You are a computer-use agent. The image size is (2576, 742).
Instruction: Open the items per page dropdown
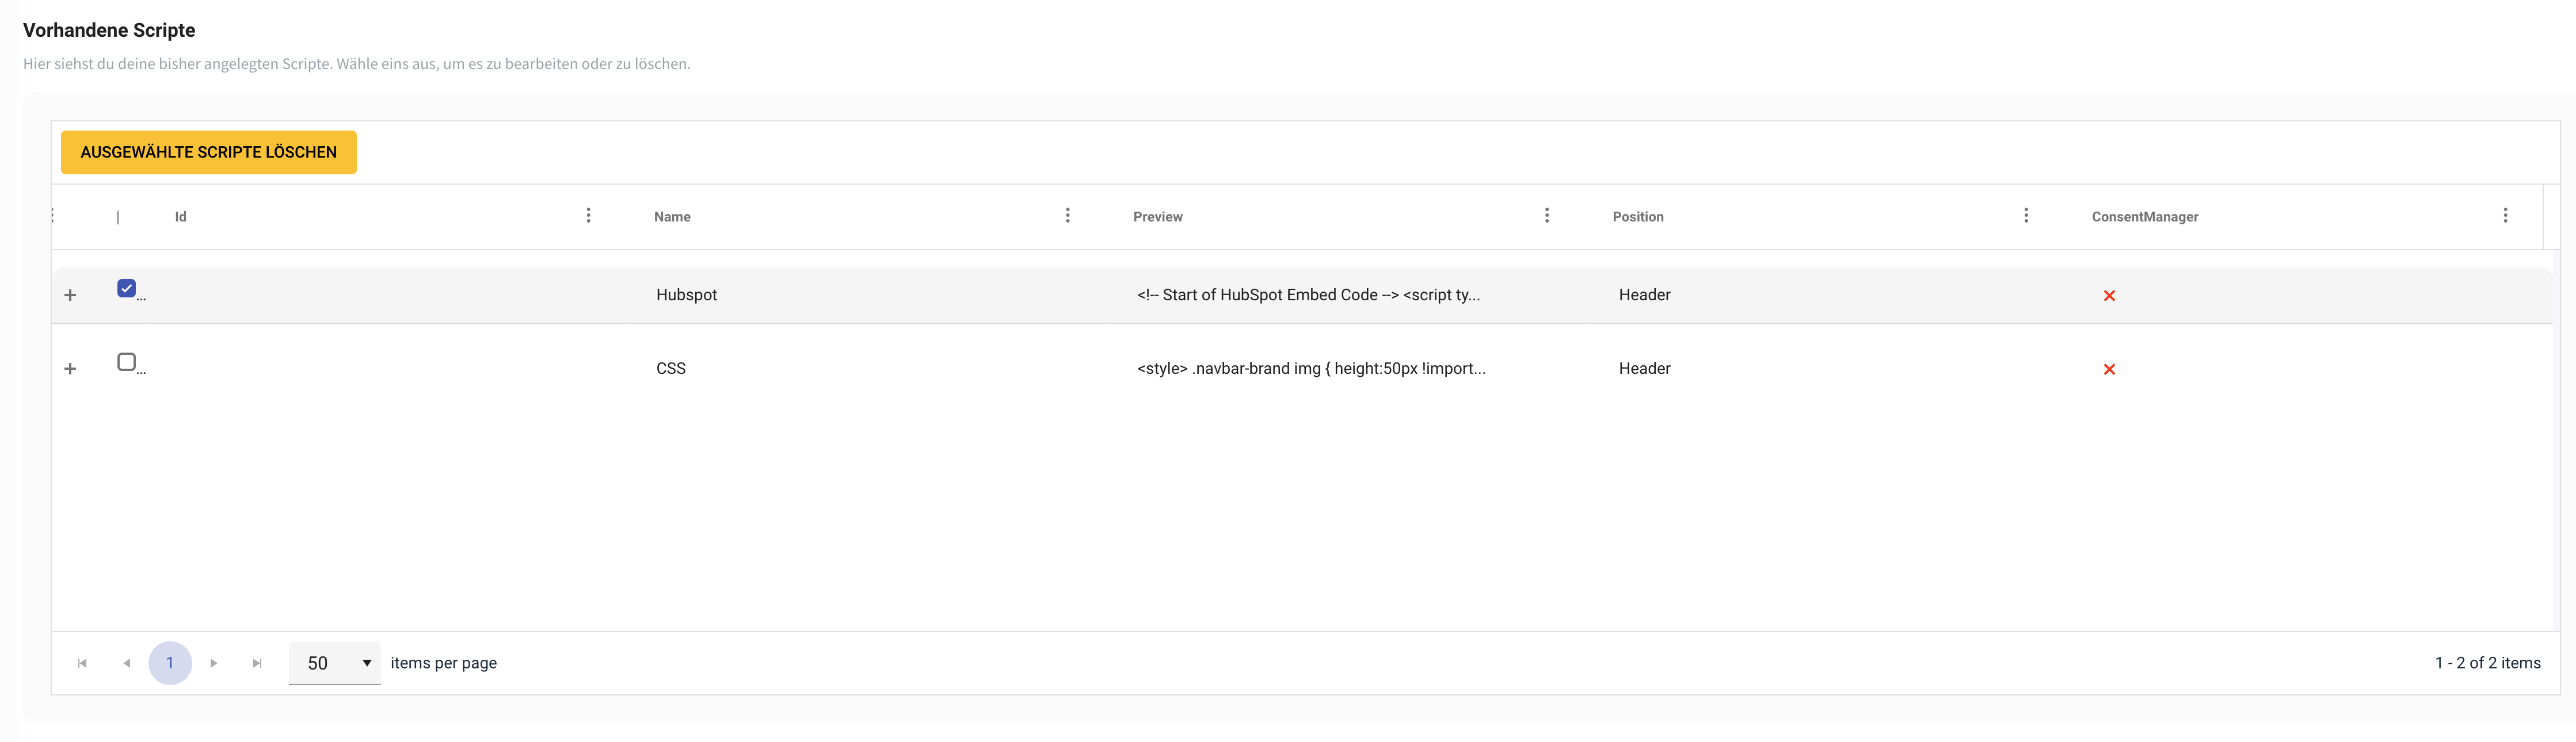(x=334, y=663)
